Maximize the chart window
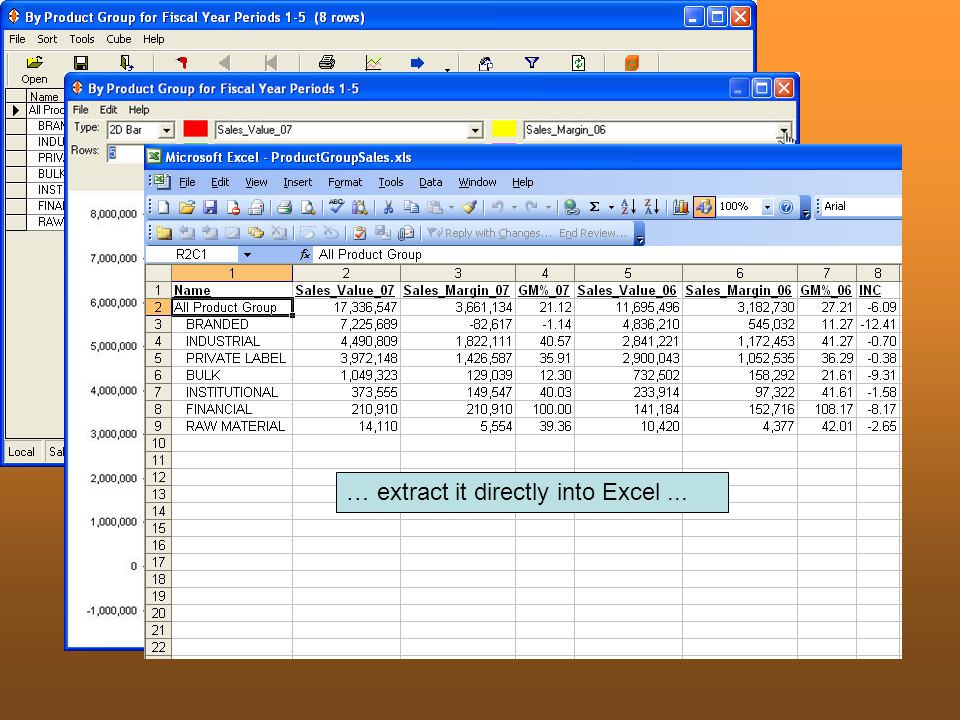960x720 pixels. (761, 89)
